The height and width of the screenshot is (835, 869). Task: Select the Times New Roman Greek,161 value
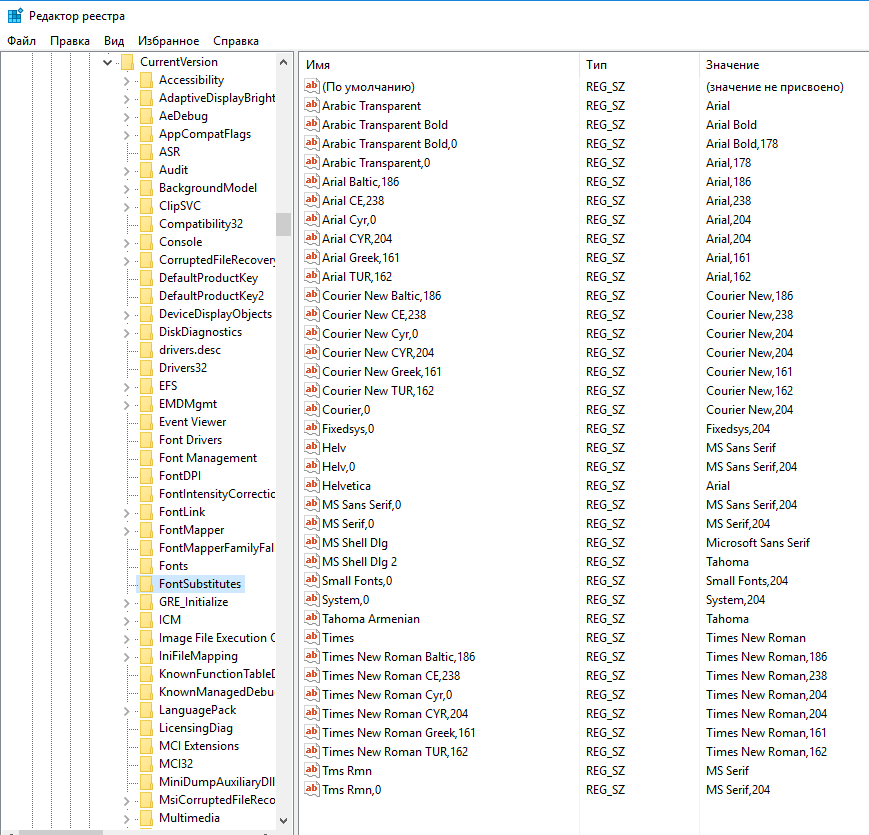398,733
